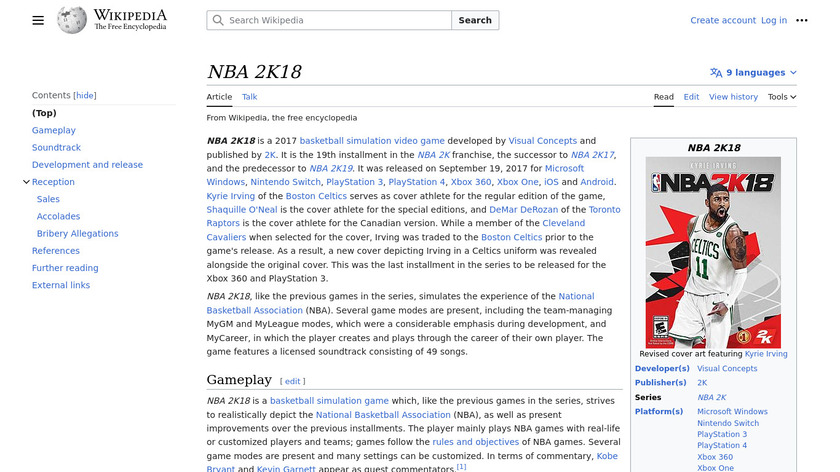Image resolution: width=840 pixels, height=472 pixels.
Task: Open DeMar DeRozan link
Action: coord(523,209)
